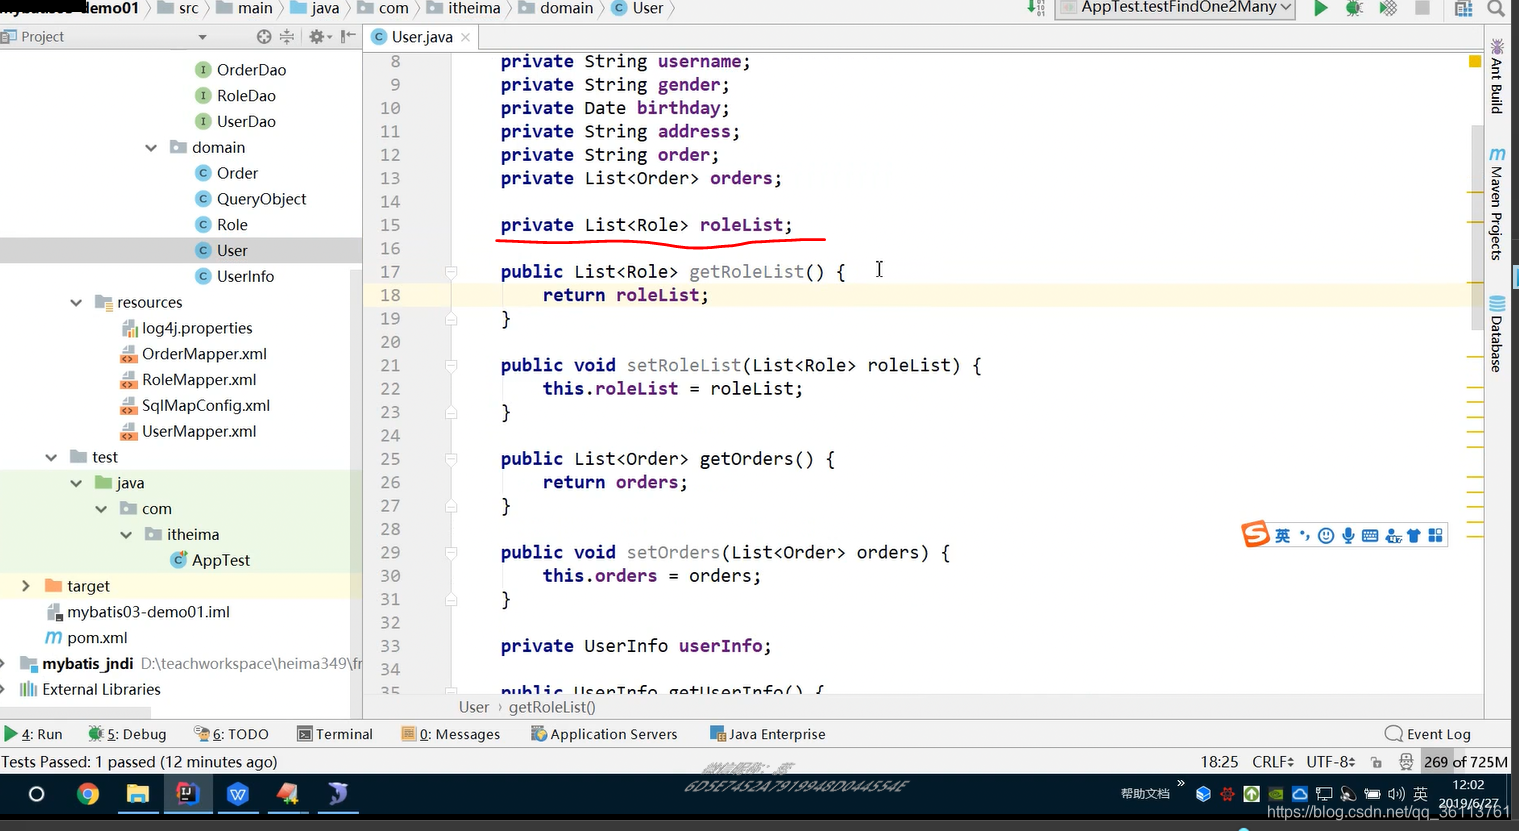Collapse the domain package
Viewport: 1519px width, 831px height.
tap(151, 148)
